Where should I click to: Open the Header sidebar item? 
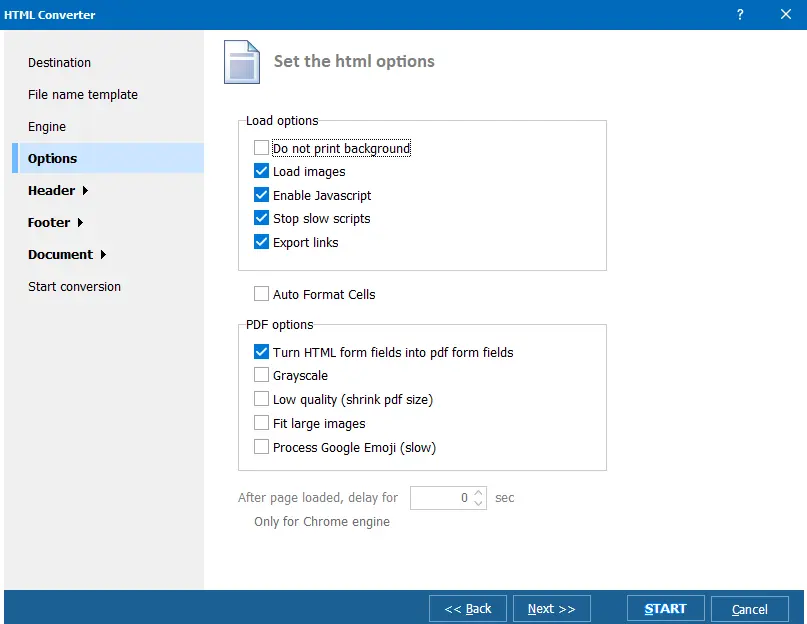tap(51, 190)
